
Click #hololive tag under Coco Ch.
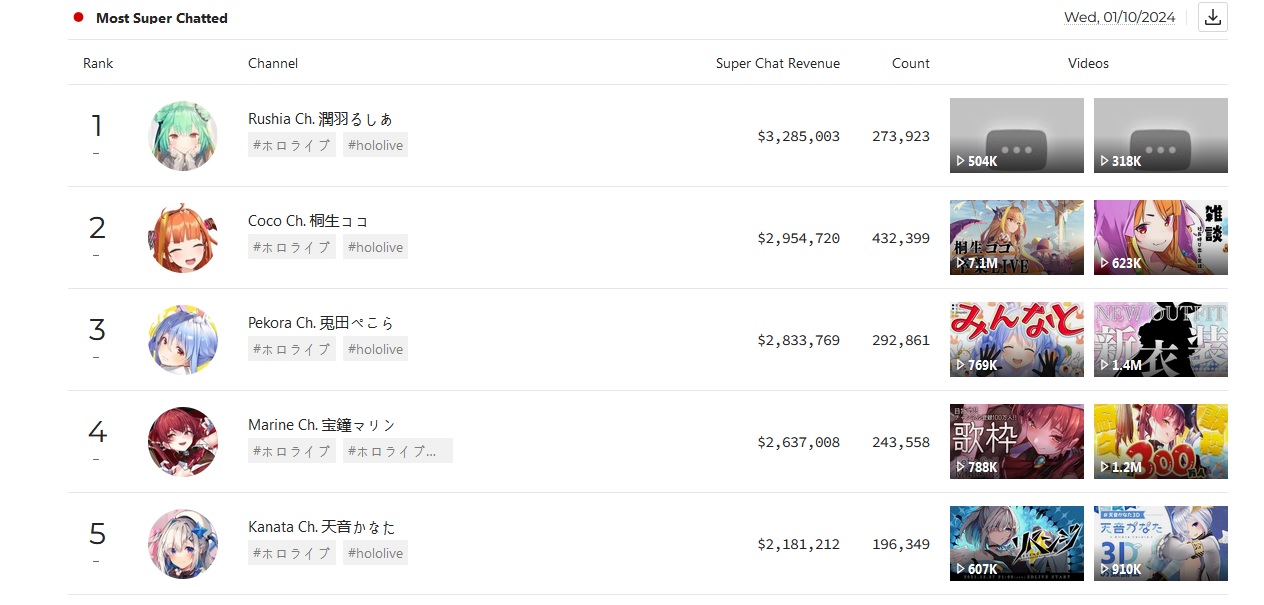(x=375, y=247)
